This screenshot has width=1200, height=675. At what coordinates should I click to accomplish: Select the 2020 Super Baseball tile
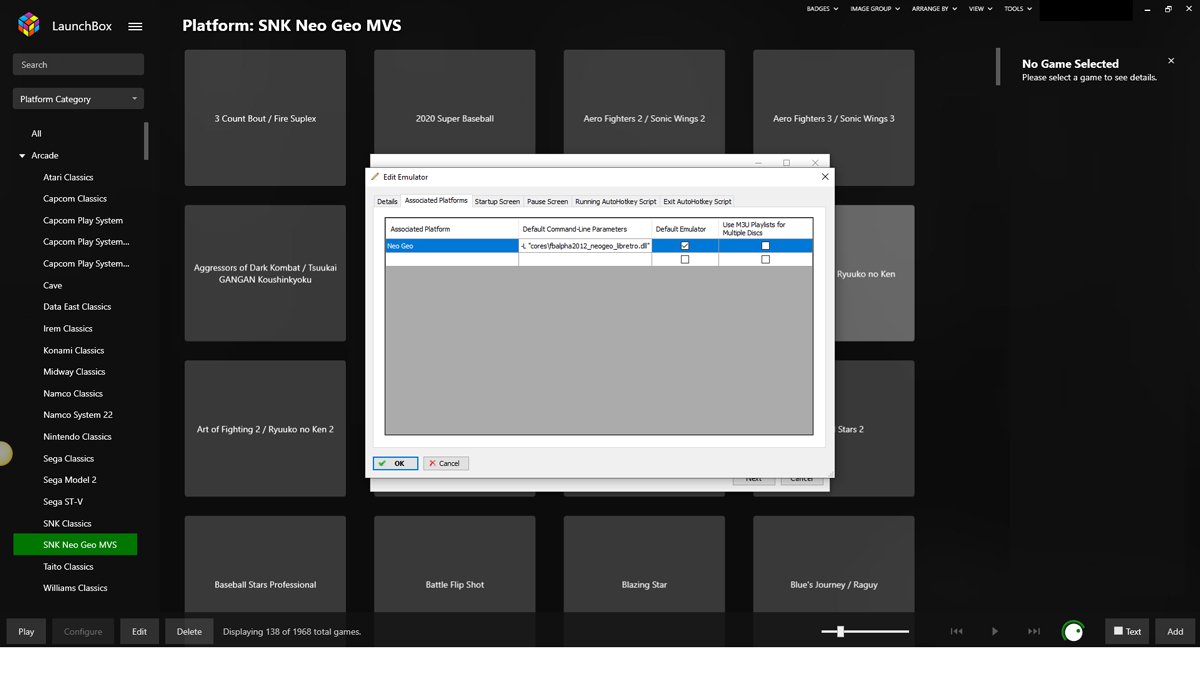pos(455,118)
